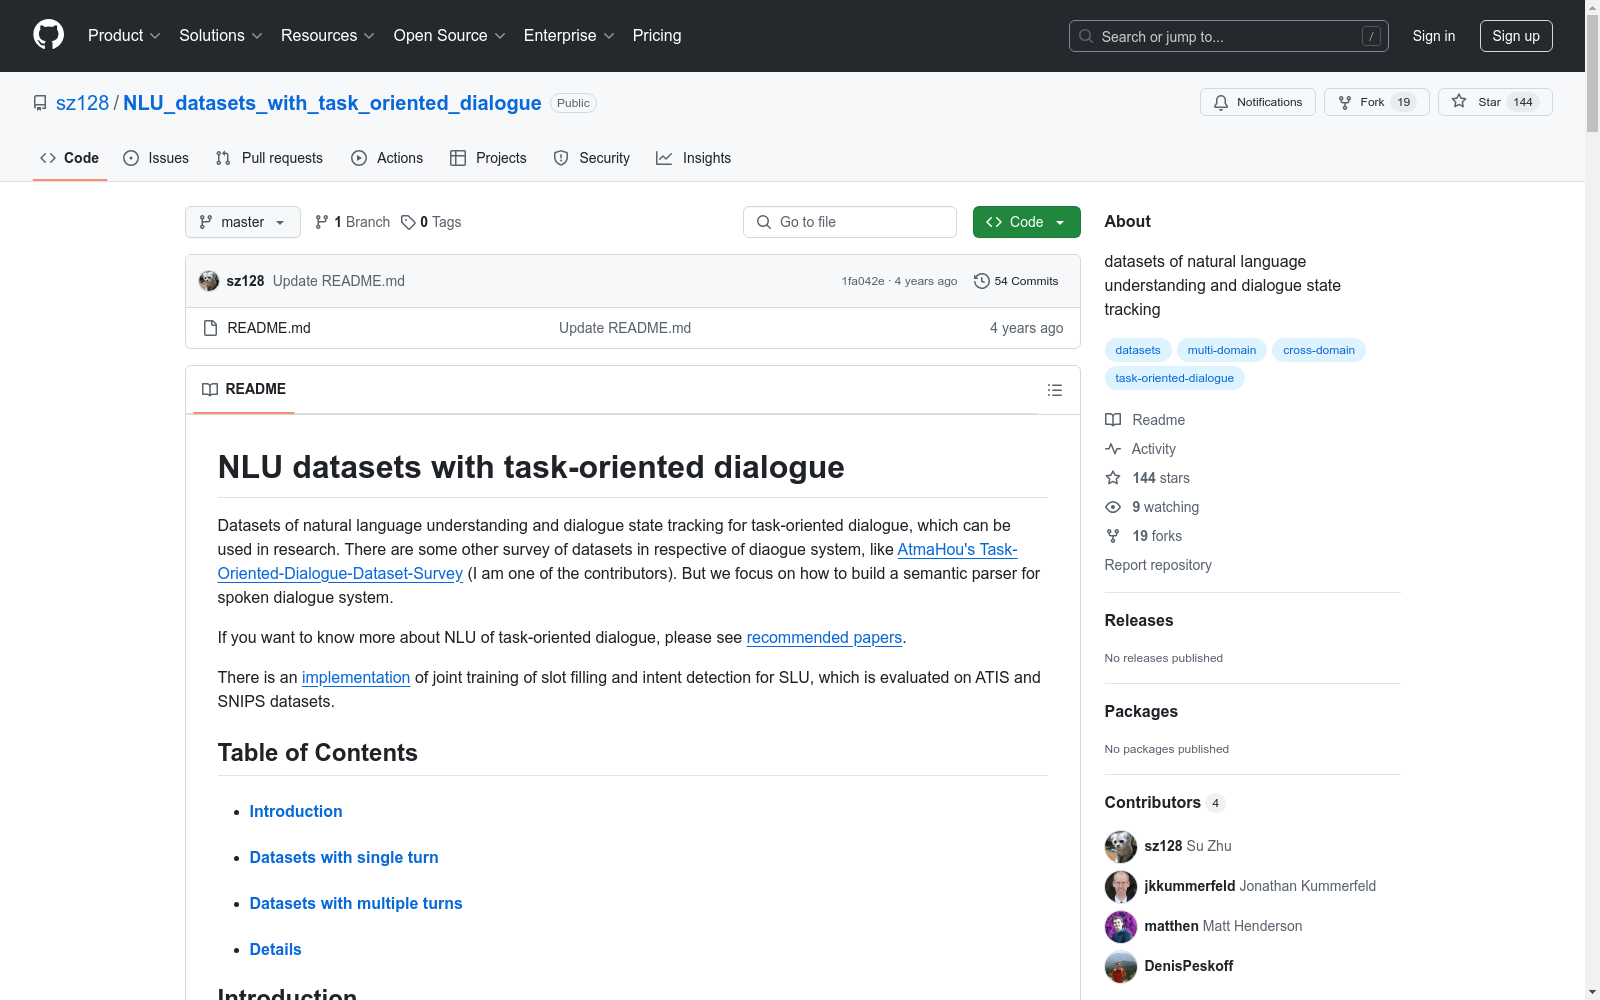
Task: Click the Report repository link
Action: pyautogui.click(x=1158, y=565)
